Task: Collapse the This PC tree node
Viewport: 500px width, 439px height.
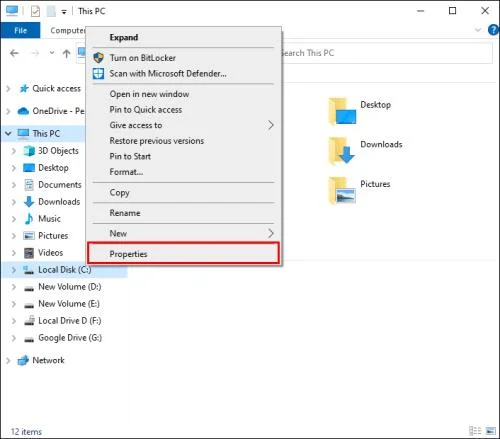Action: pos(8,134)
